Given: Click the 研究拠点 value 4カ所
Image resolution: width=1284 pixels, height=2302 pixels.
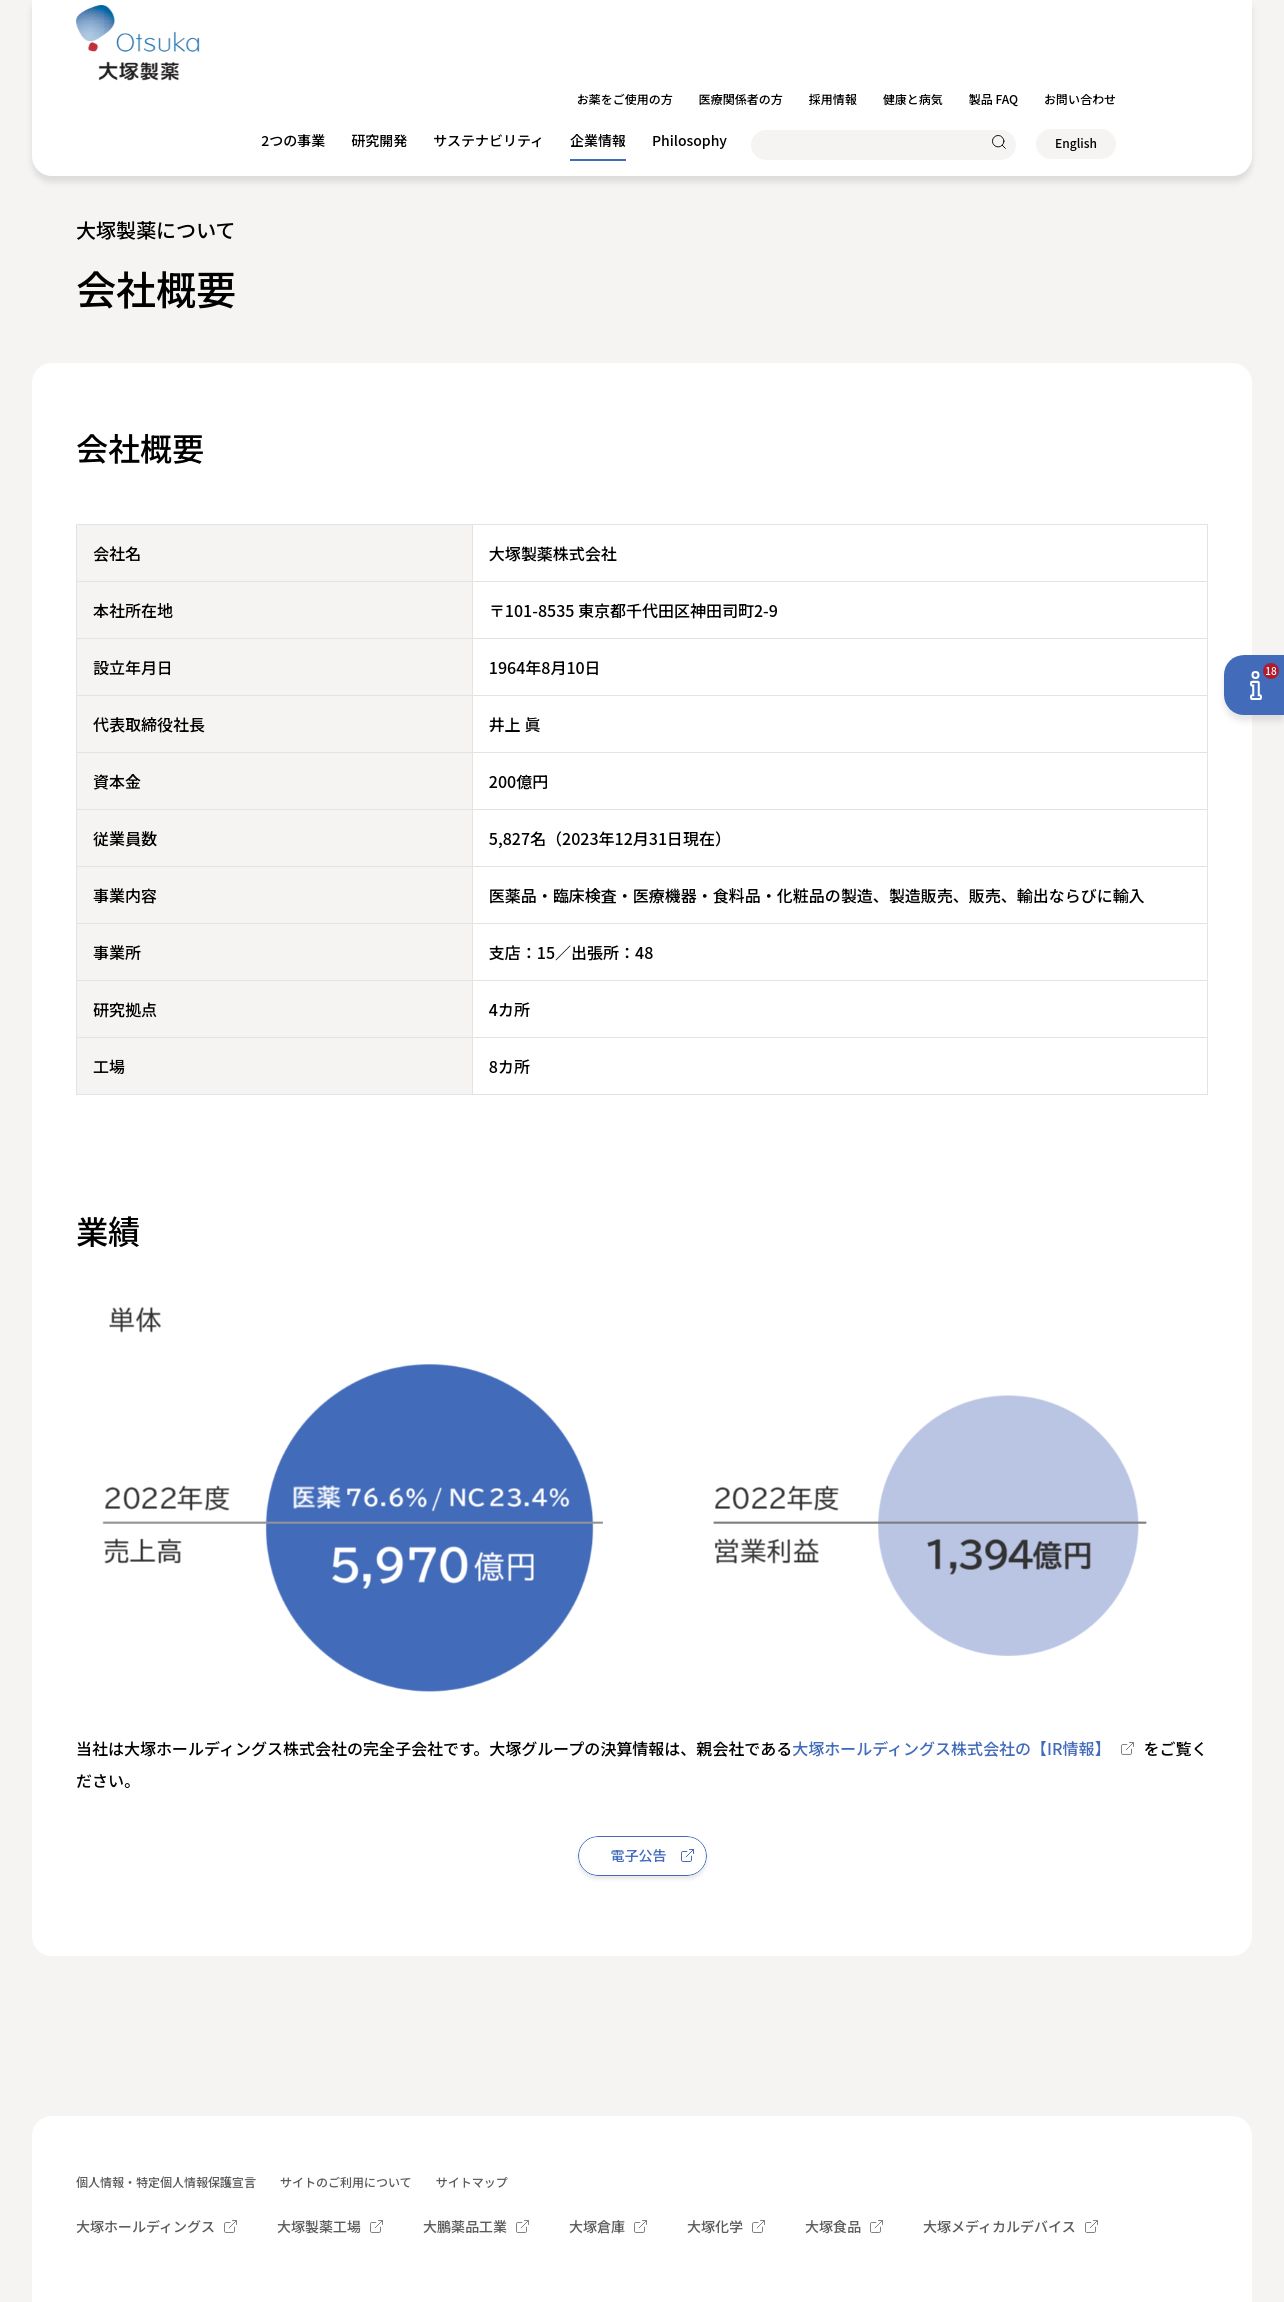Looking at the screenshot, I should coord(509,1010).
